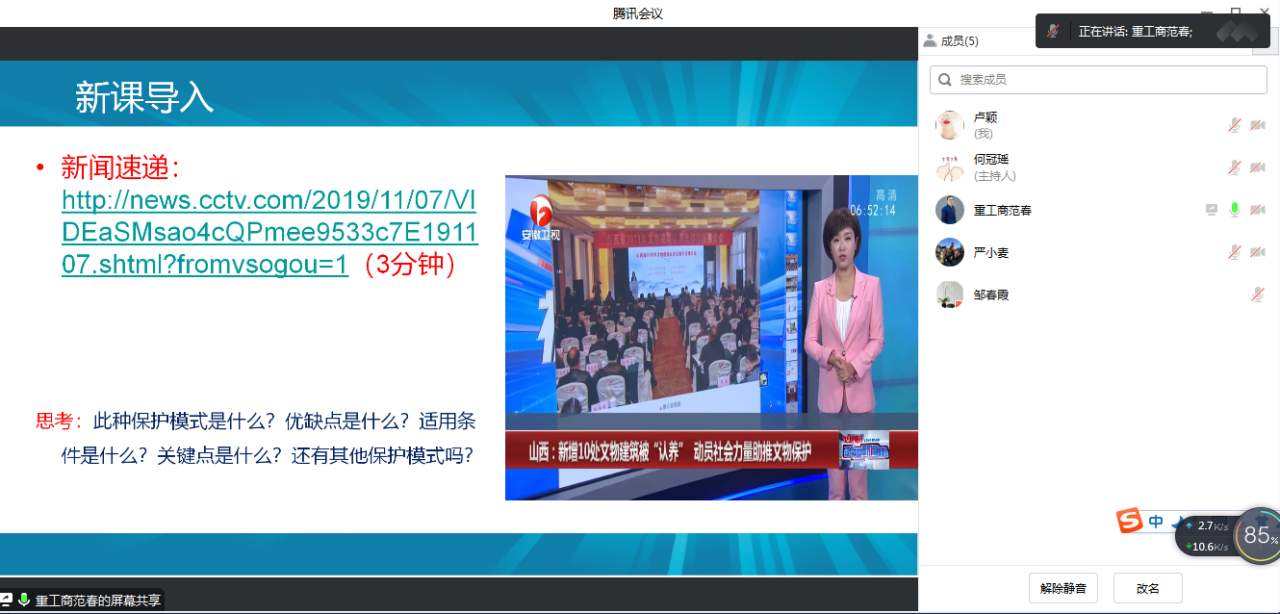Click 何冠瑶's camera-off icon

click(x=1257, y=167)
